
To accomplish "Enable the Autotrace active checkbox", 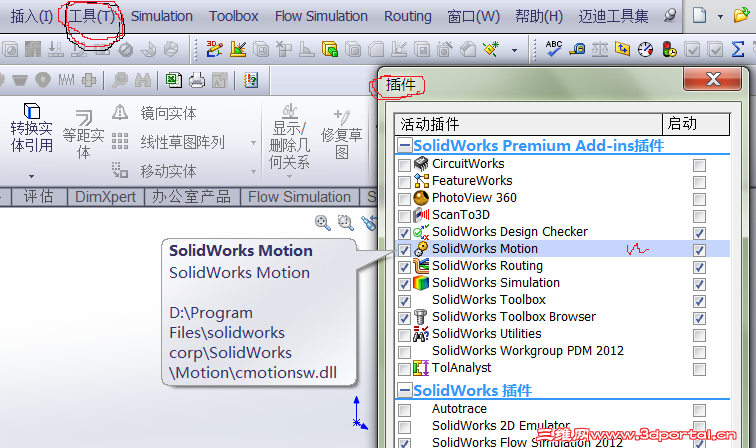I will point(405,410).
